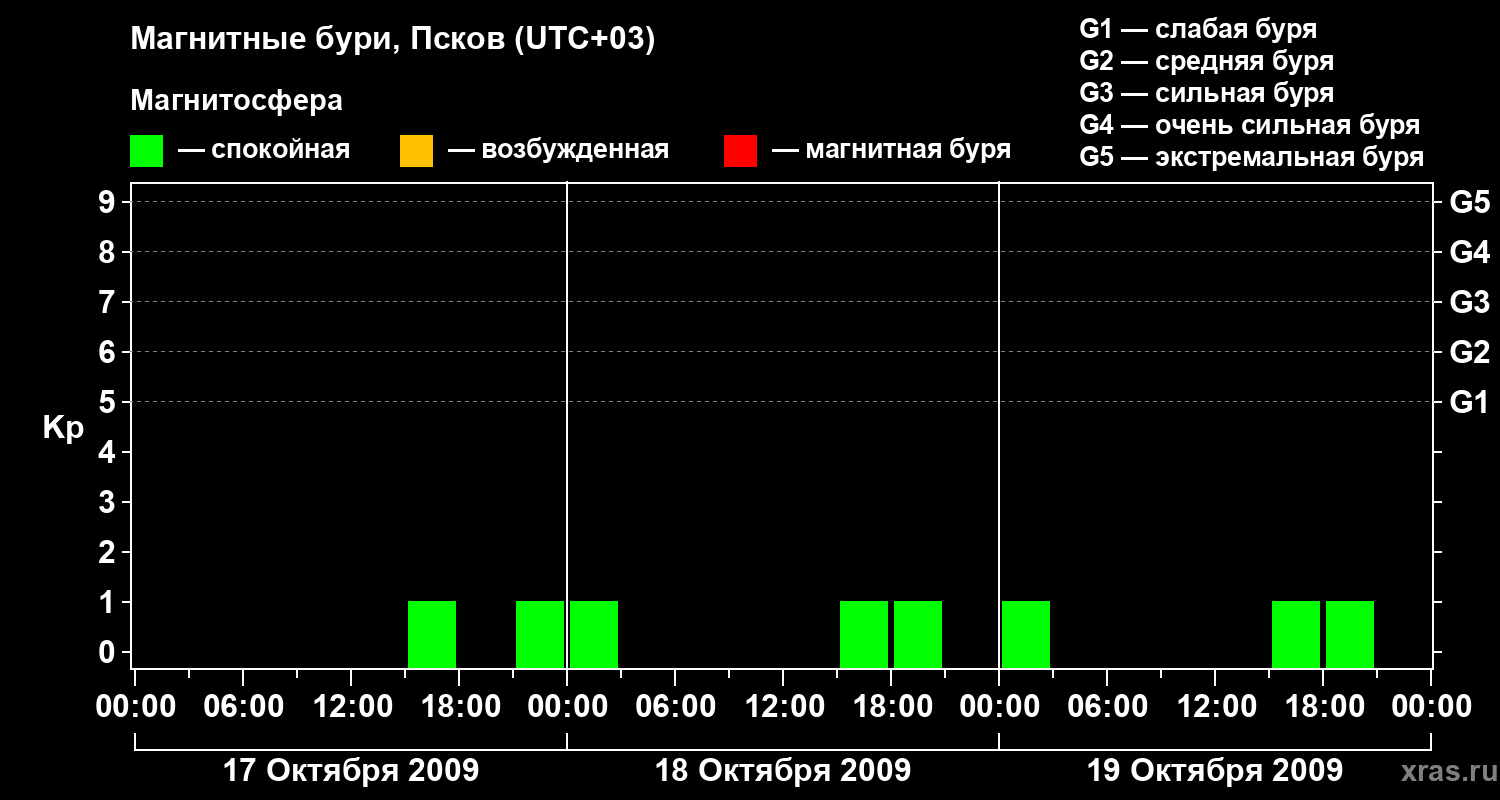Click the green bar for 18 Октября 00:00–03:00
The width and height of the screenshot is (1500, 800).
(x=594, y=634)
